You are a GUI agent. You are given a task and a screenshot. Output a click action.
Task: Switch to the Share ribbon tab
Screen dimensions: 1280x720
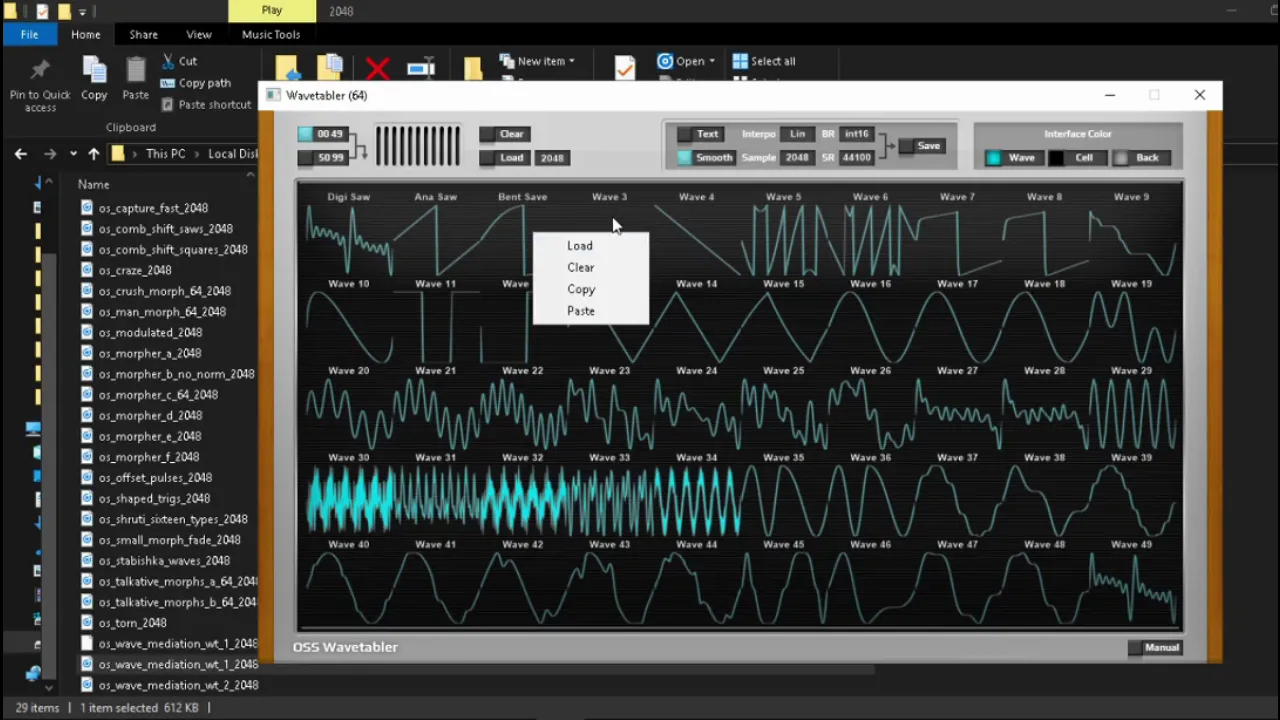pos(143,34)
